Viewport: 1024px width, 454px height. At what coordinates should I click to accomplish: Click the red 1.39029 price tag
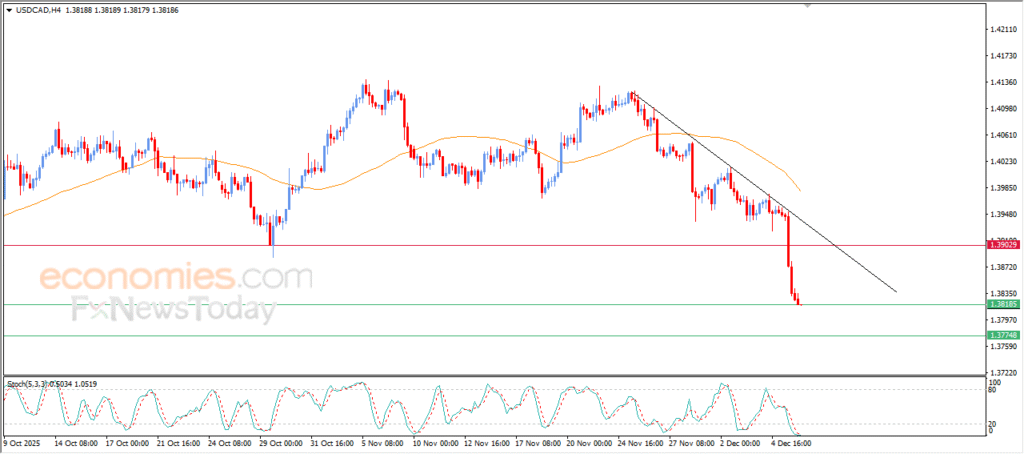(x=1001, y=244)
